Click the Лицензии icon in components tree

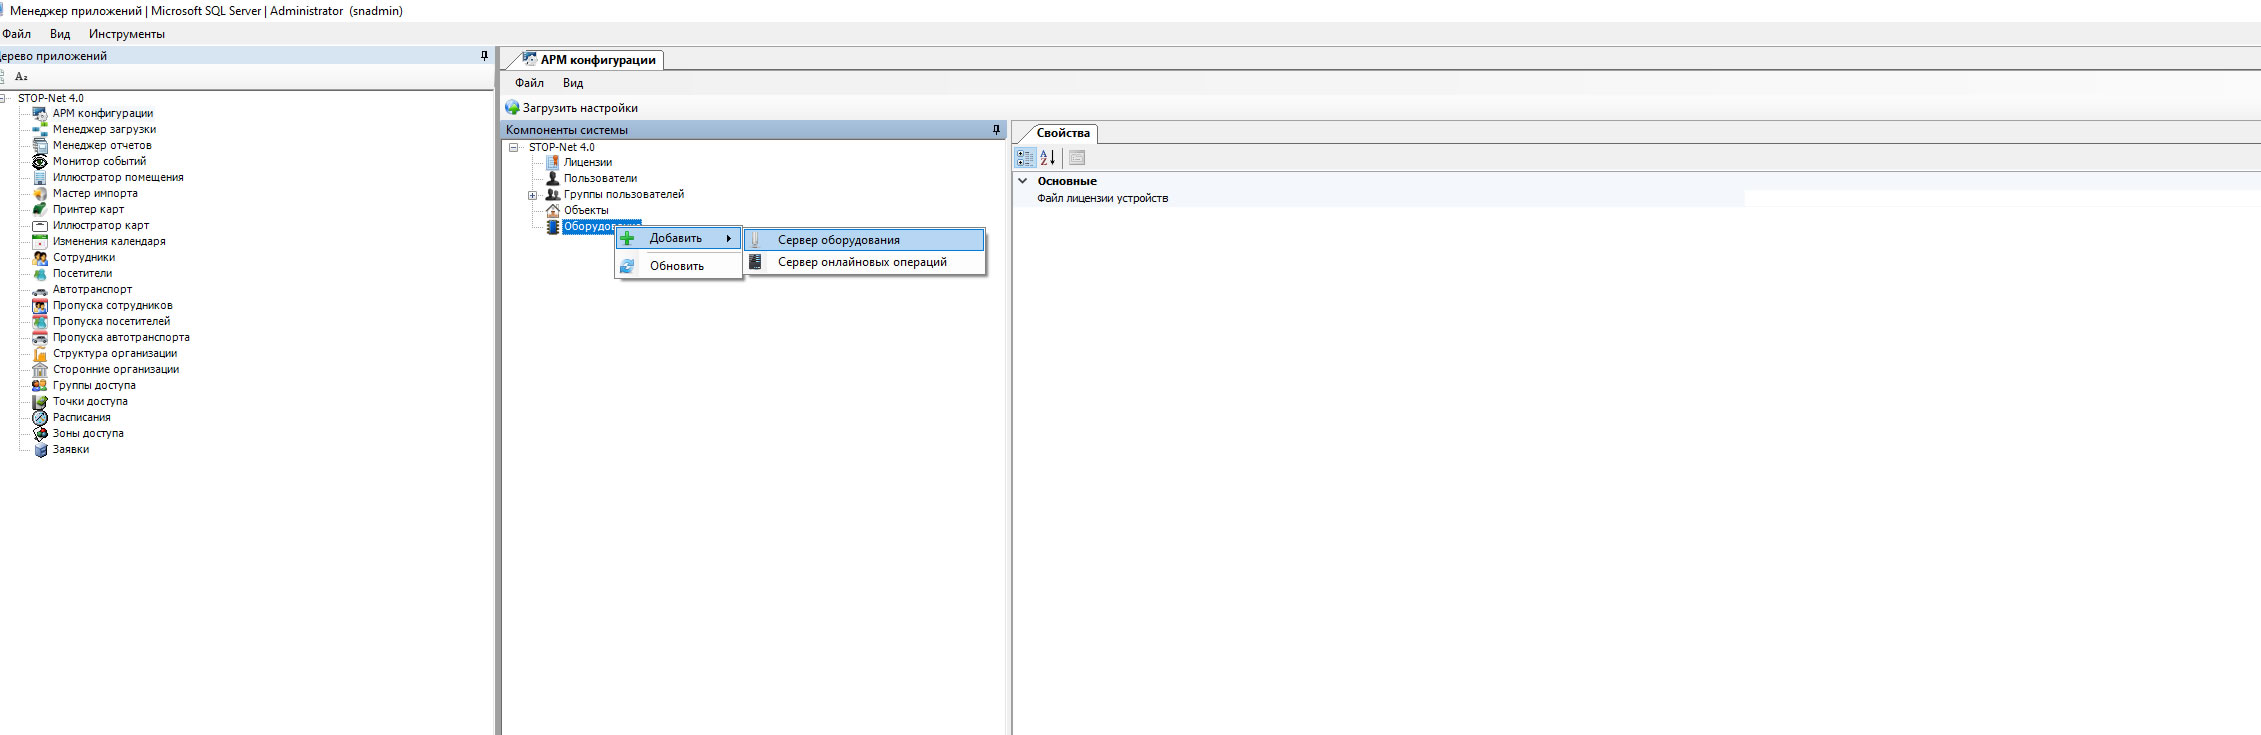pyautogui.click(x=552, y=162)
